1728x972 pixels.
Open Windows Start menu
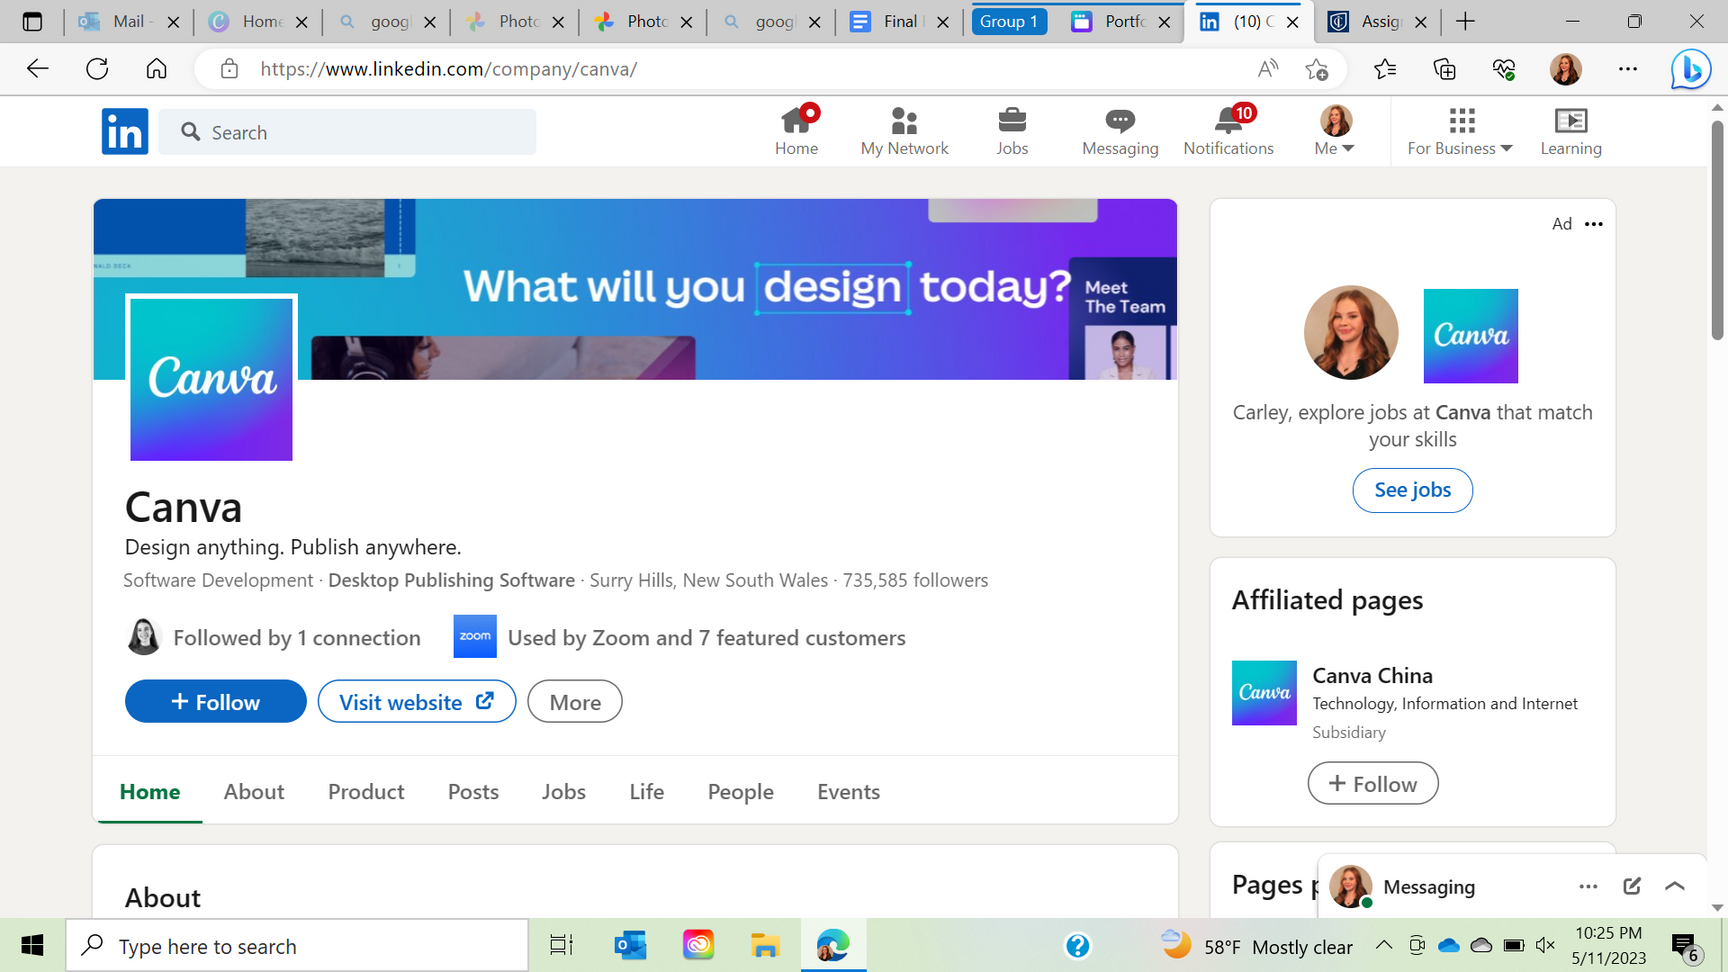tap(32, 945)
